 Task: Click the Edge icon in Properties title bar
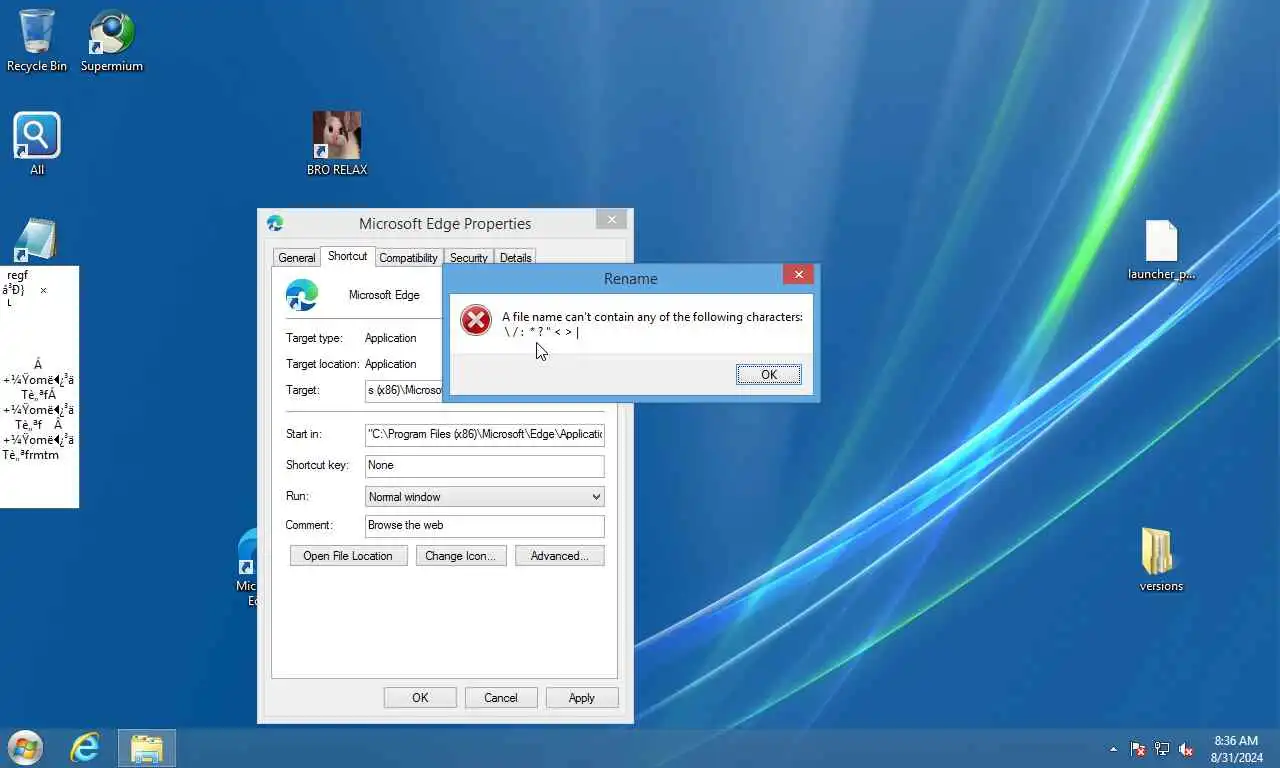point(275,223)
